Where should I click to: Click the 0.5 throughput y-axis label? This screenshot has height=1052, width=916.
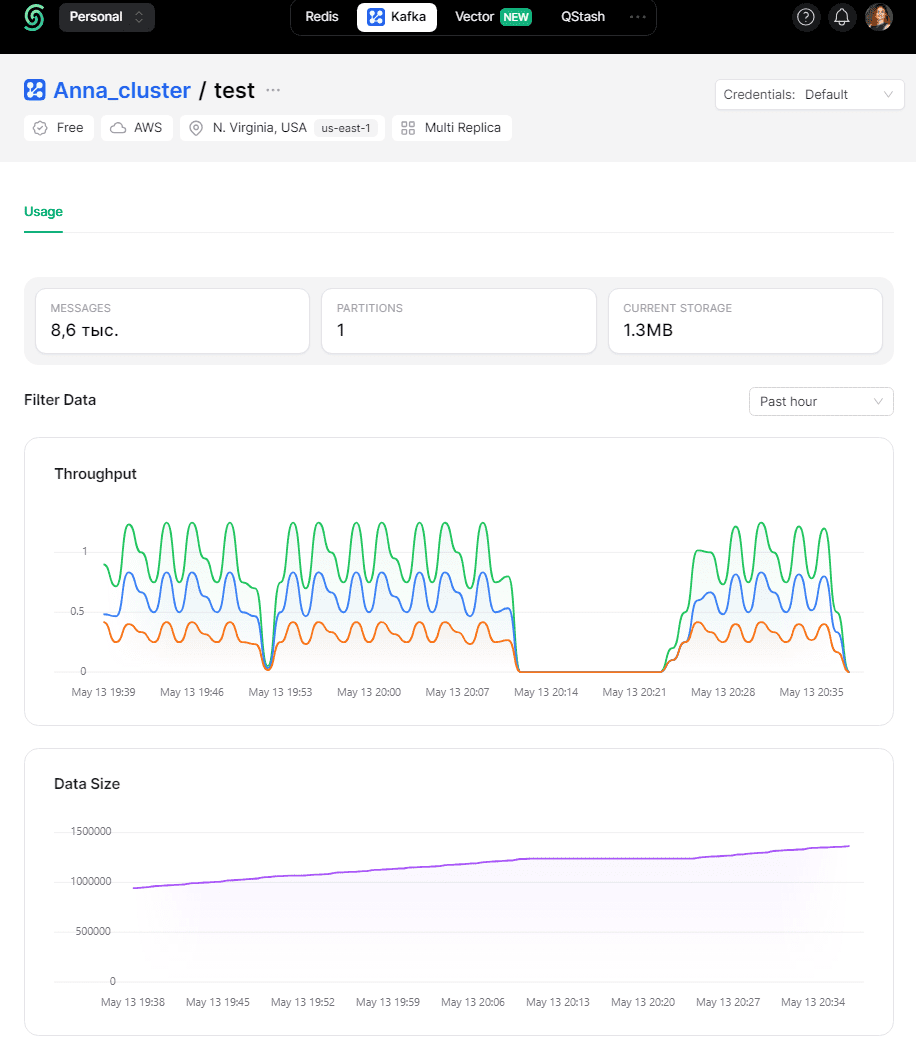pyautogui.click(x=77, y=611)
